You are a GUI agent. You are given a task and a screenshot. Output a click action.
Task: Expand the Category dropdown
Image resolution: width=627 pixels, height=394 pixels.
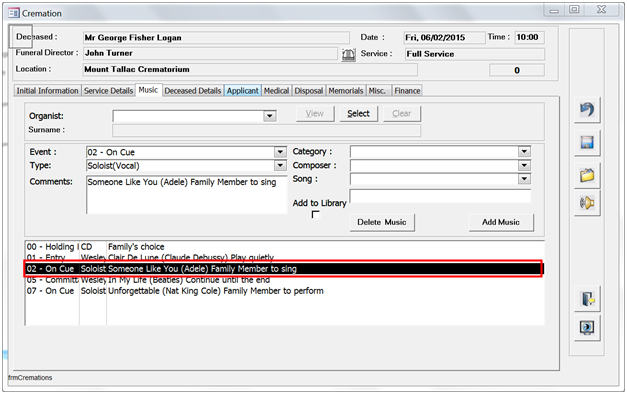tap(524, 152)
